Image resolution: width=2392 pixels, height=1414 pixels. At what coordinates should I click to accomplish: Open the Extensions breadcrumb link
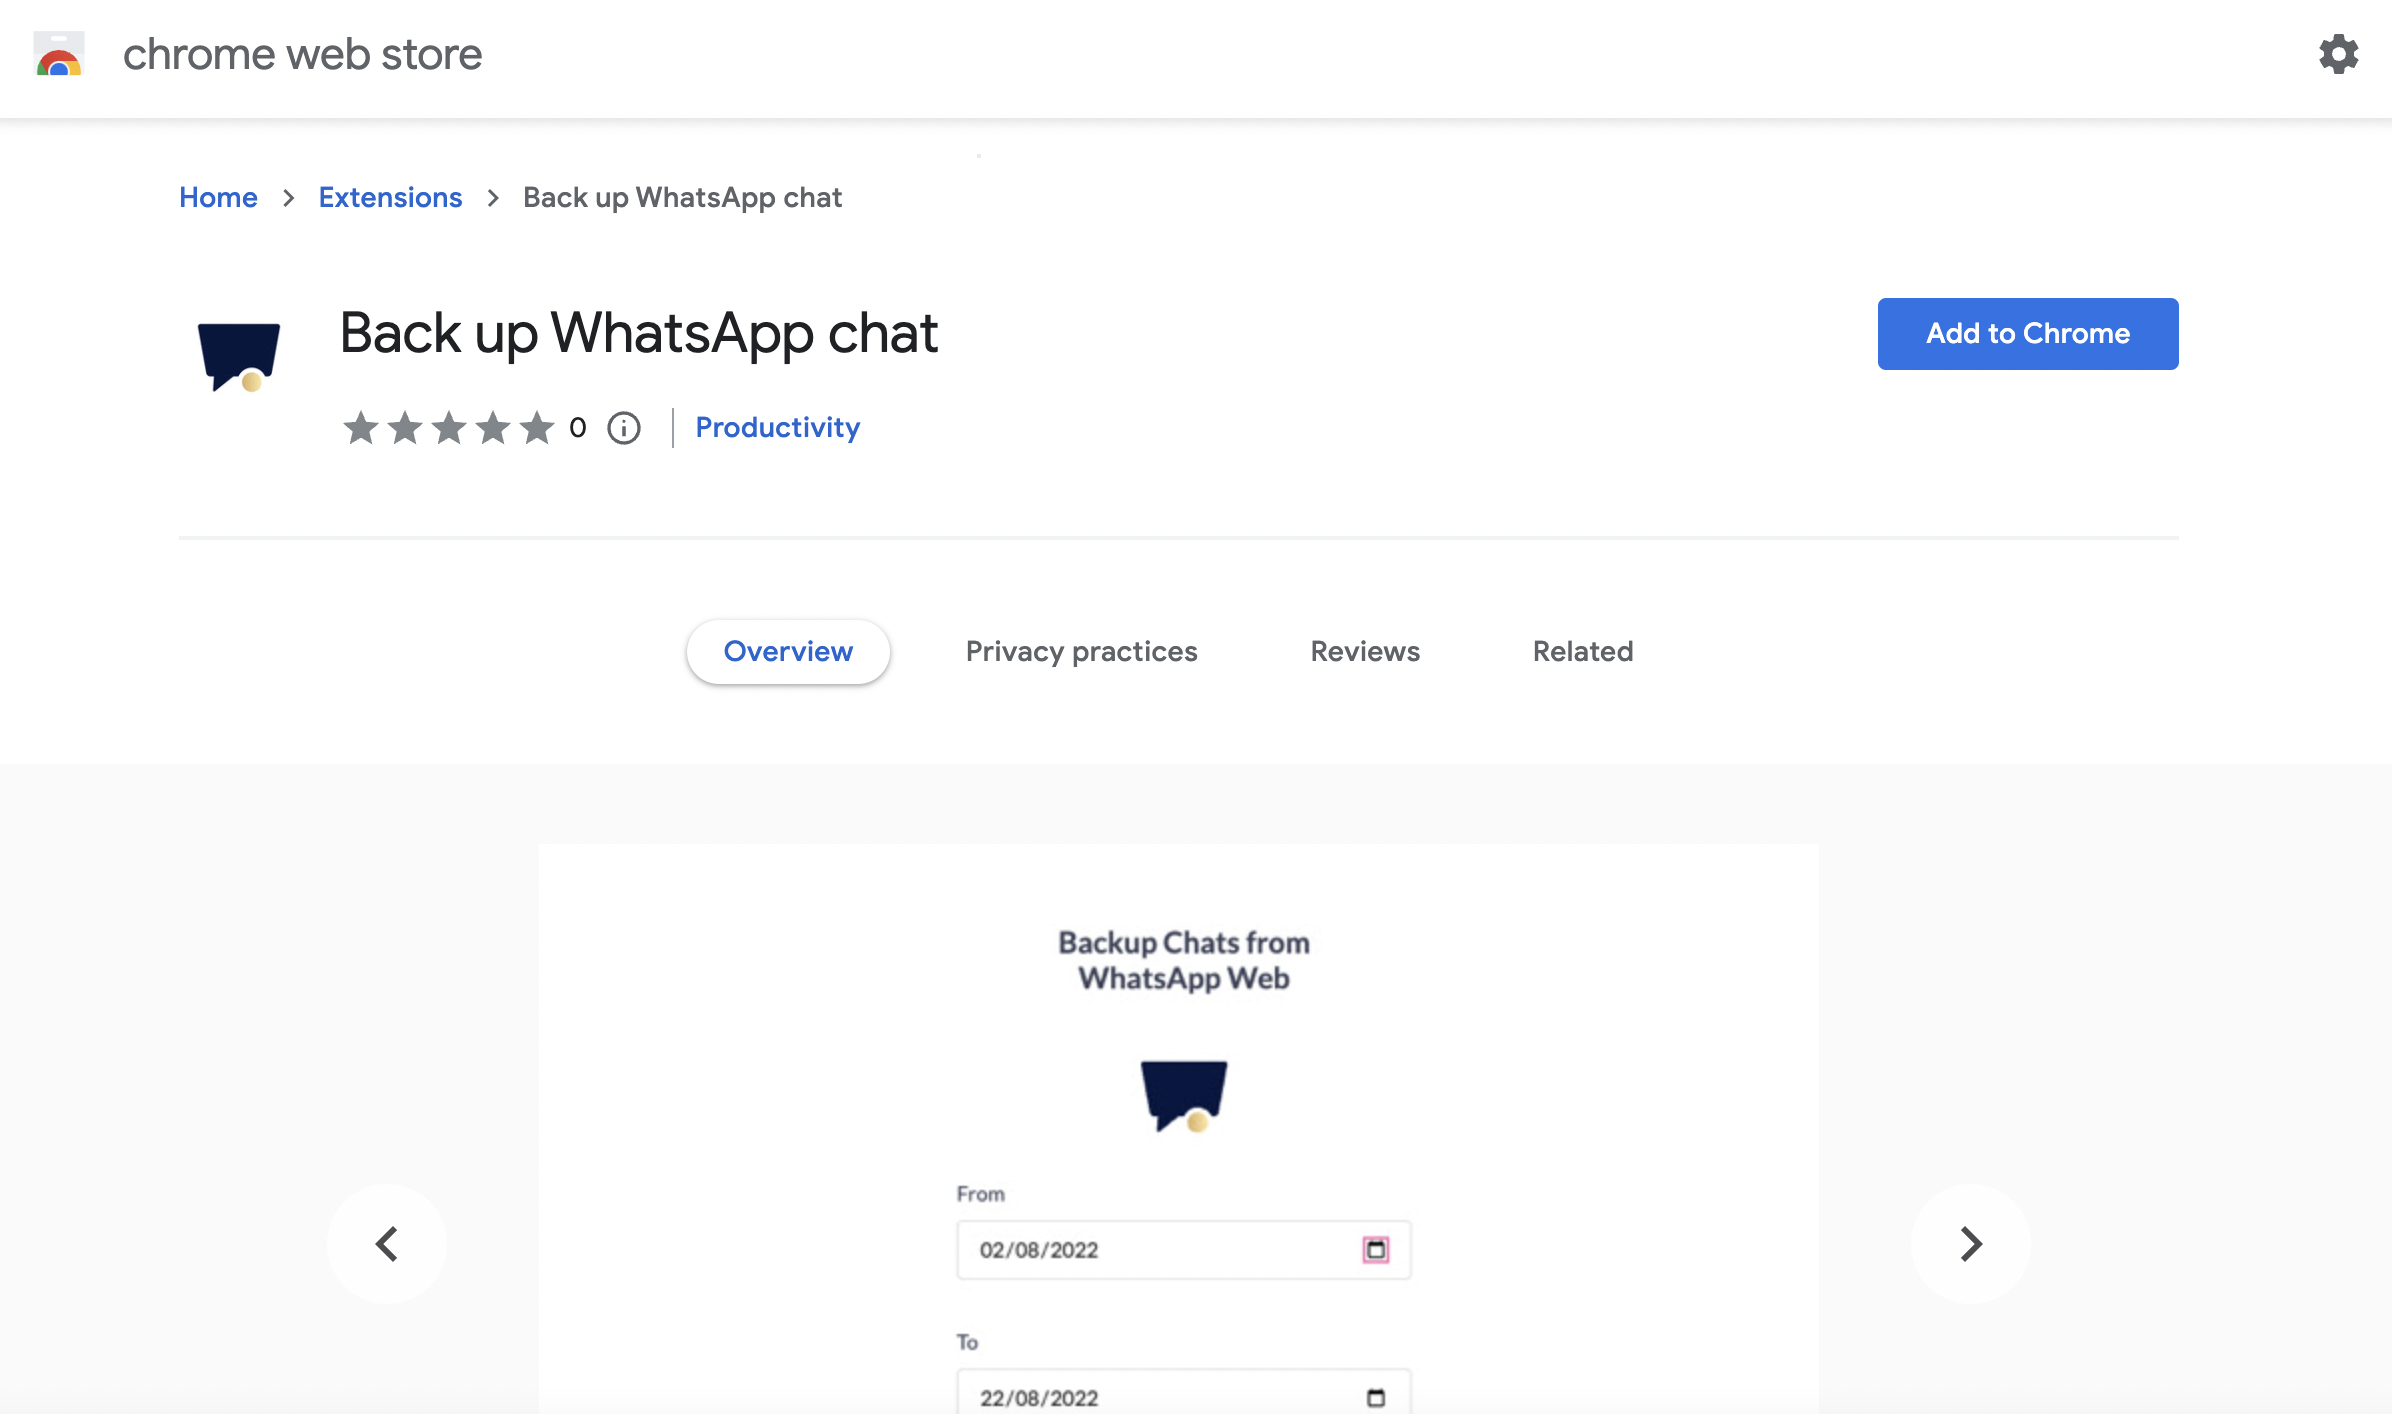point(390,197)
